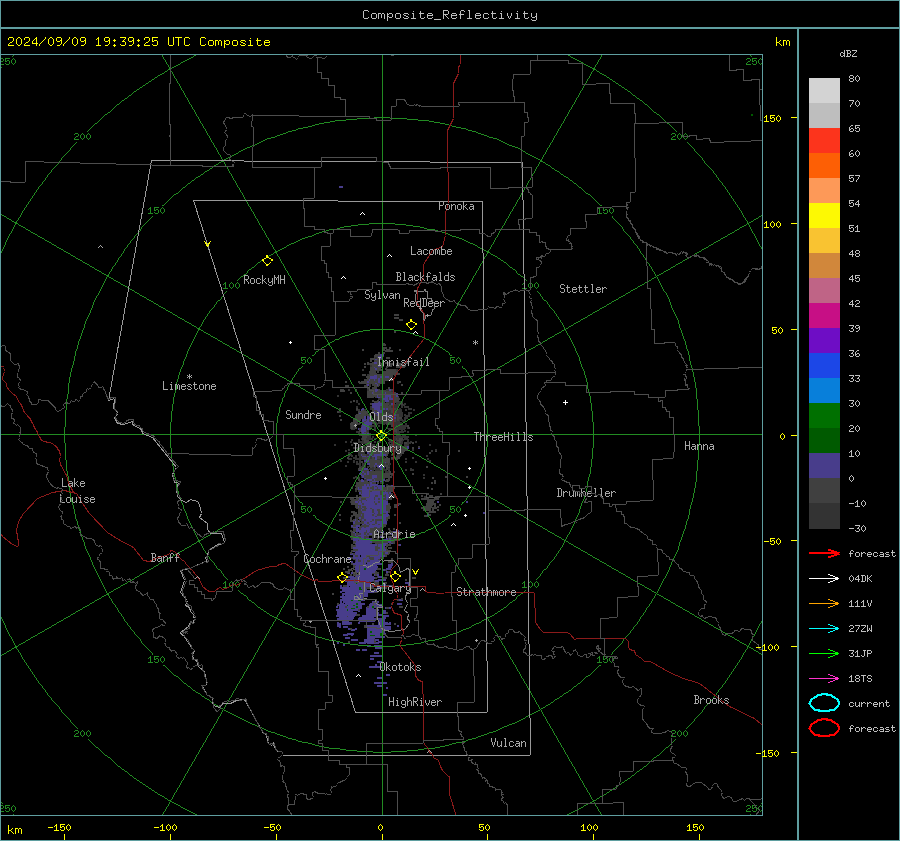The height and width of the screenshot is (841, 900).
Task: Click the Banff label on map
Action: coord(165,557)
